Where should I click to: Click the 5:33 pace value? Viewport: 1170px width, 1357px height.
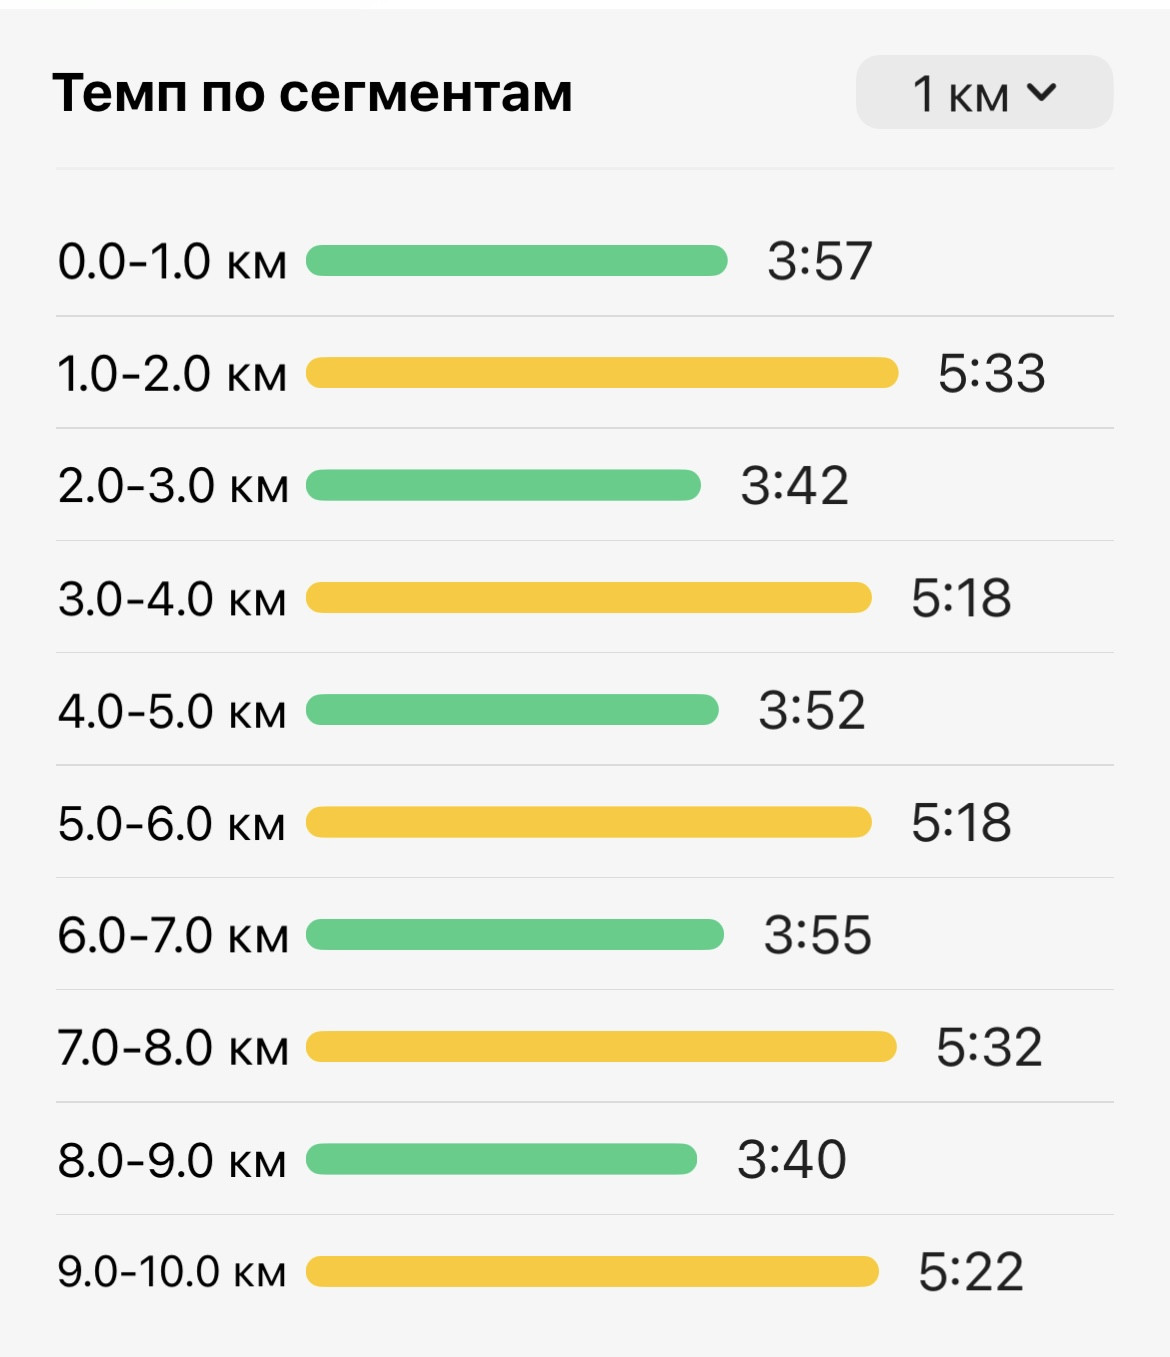[992, 373]
